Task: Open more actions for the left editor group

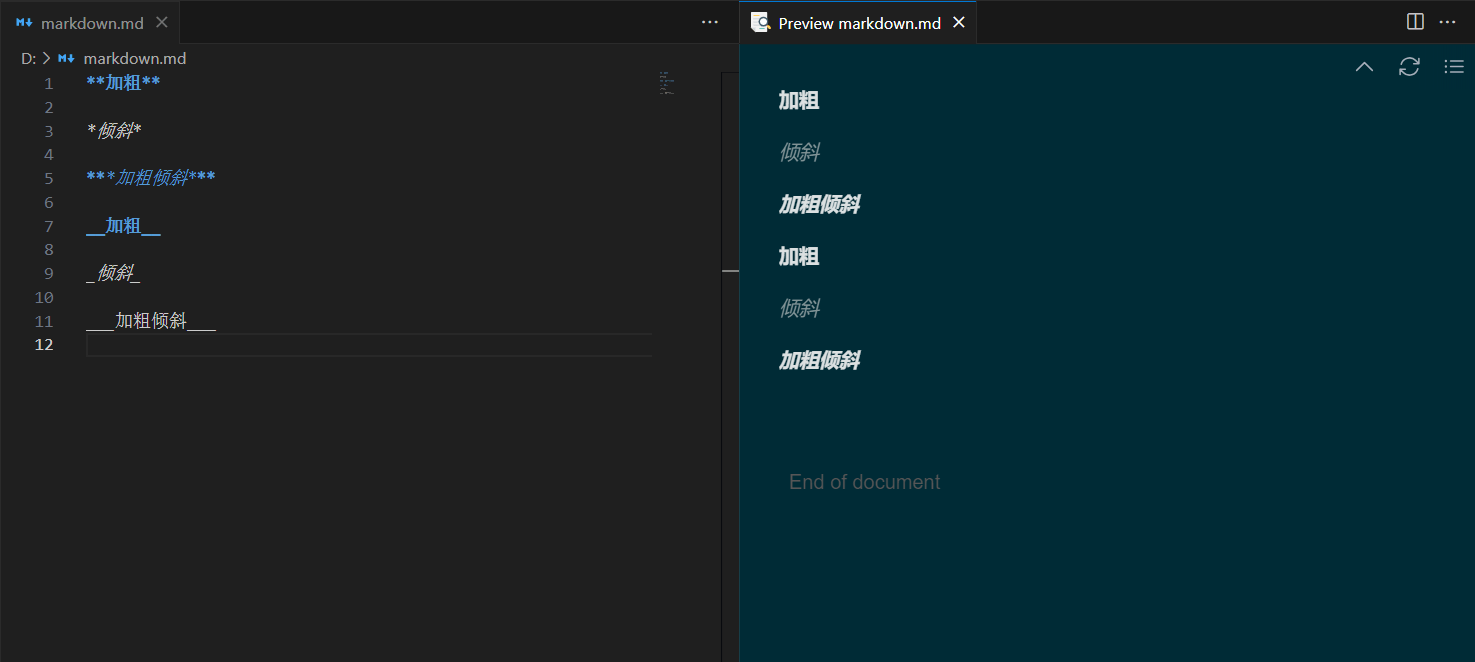Action: coord(710,22)
